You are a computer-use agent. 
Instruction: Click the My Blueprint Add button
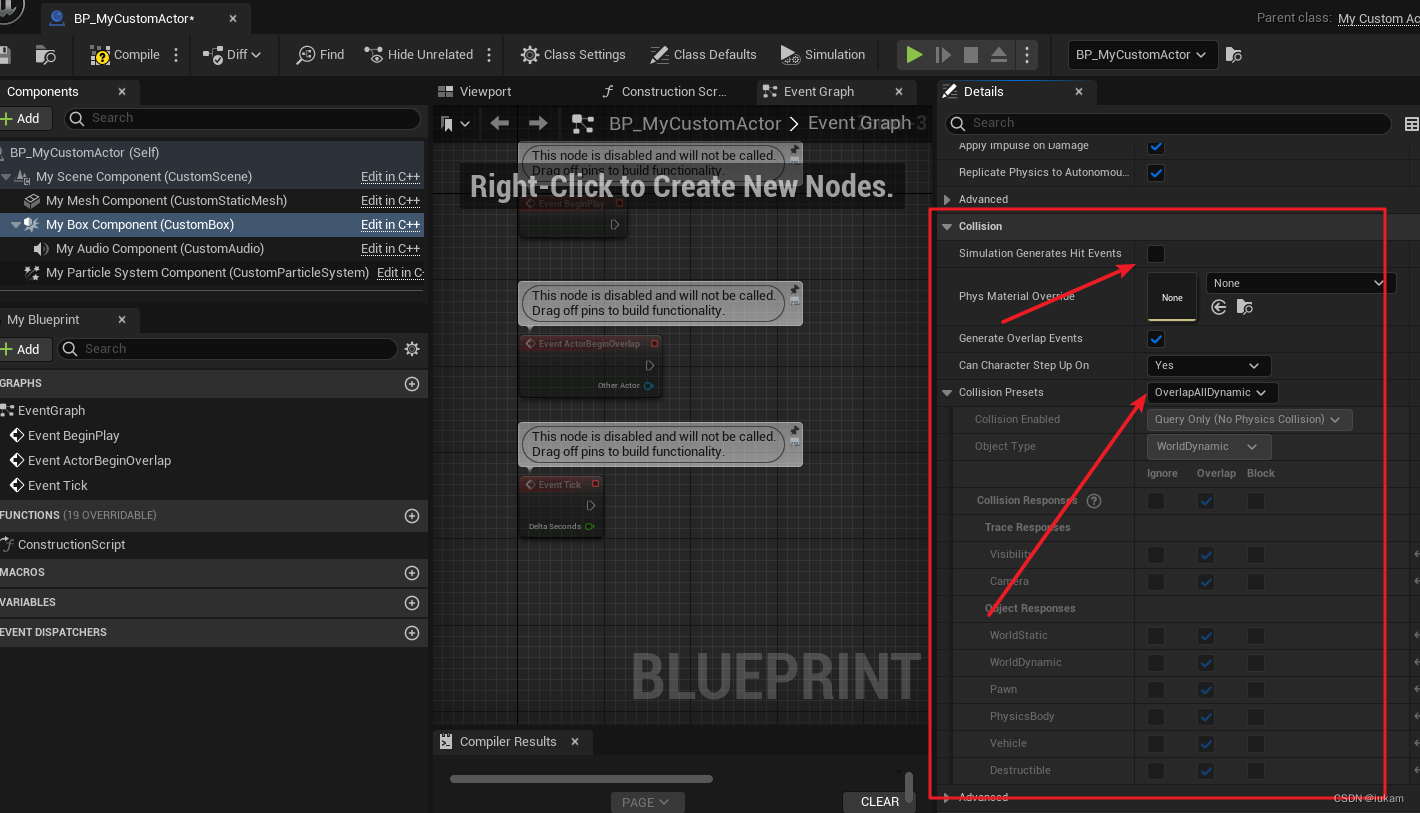21,349
